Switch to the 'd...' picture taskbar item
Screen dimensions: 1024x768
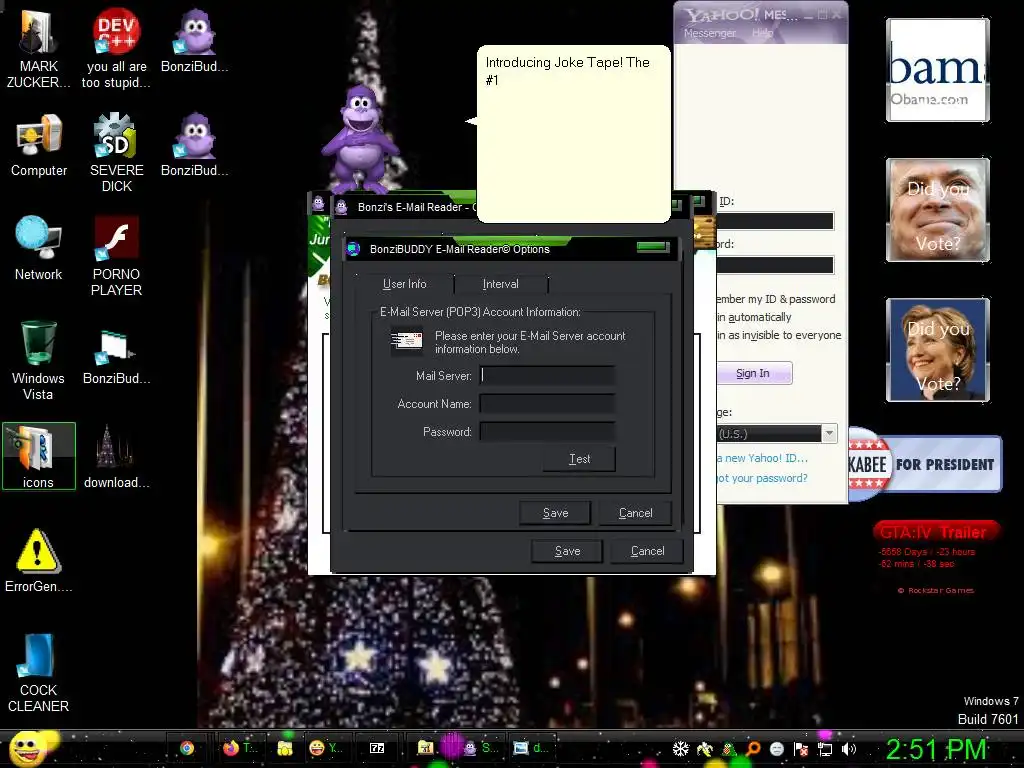tap(530, 748)
